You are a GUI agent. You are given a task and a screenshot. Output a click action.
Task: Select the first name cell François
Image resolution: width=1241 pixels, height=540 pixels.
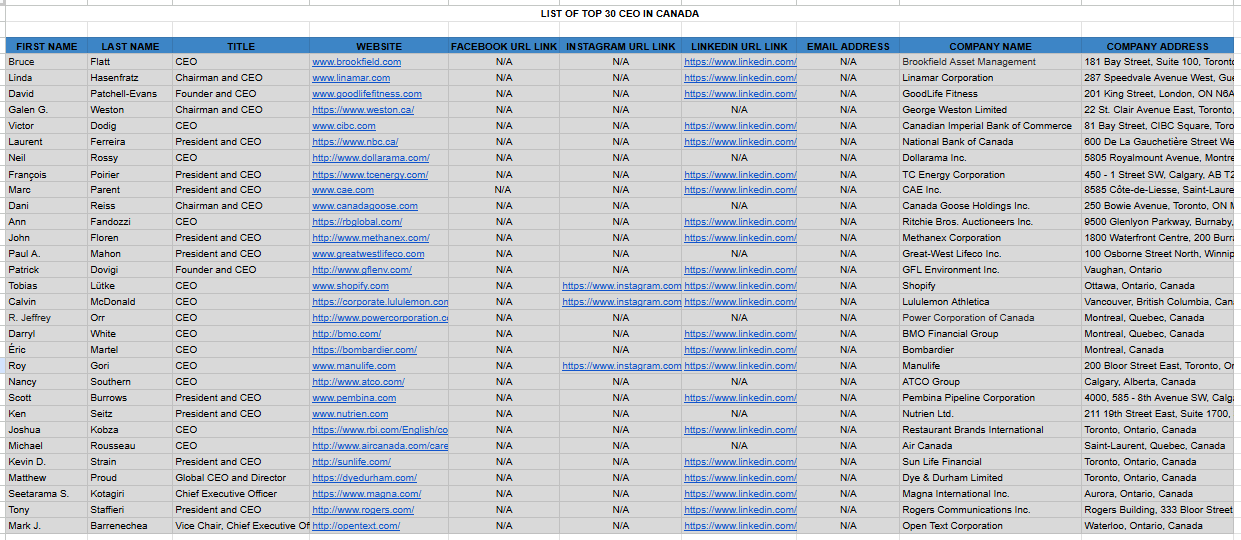coord(47,174)
